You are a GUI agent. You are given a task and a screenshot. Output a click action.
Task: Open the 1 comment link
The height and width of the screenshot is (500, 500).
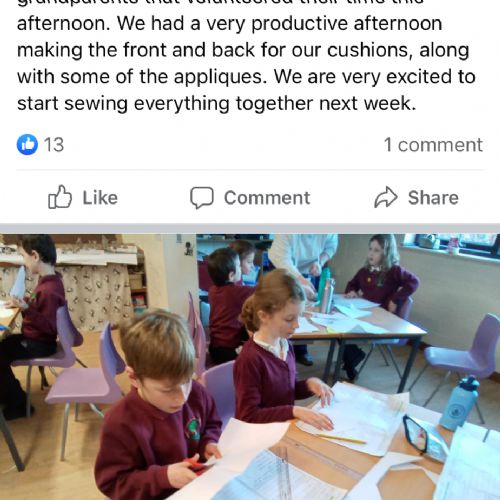coord(433,145)
